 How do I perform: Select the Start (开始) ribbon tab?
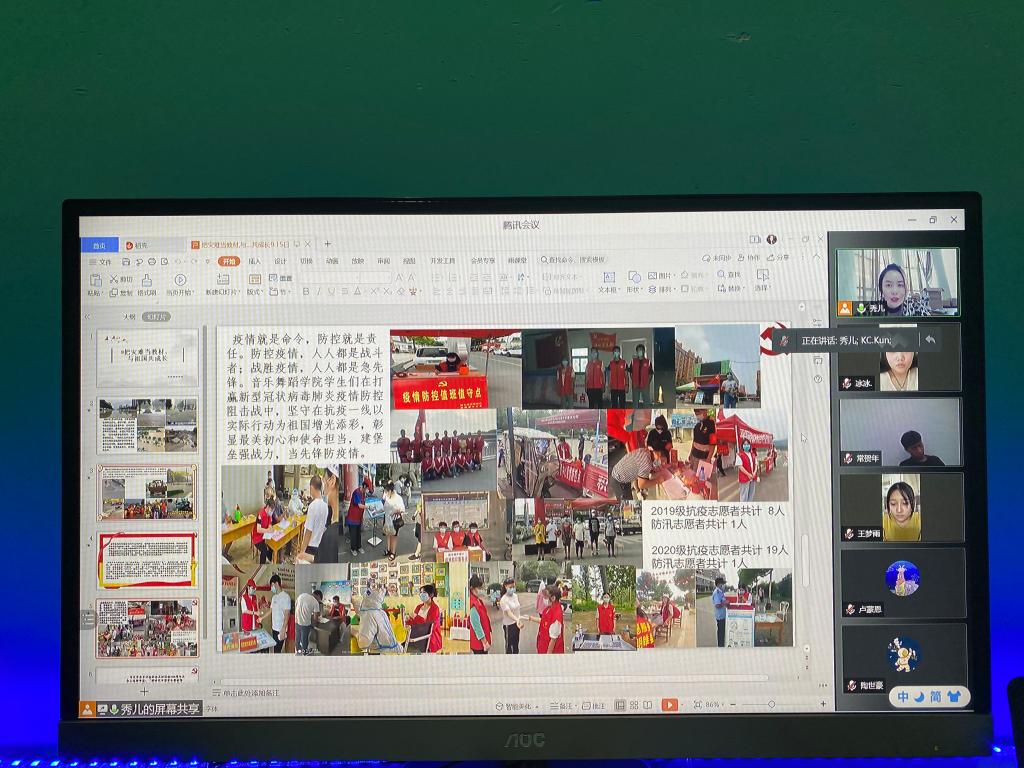(x=229, y=261)
